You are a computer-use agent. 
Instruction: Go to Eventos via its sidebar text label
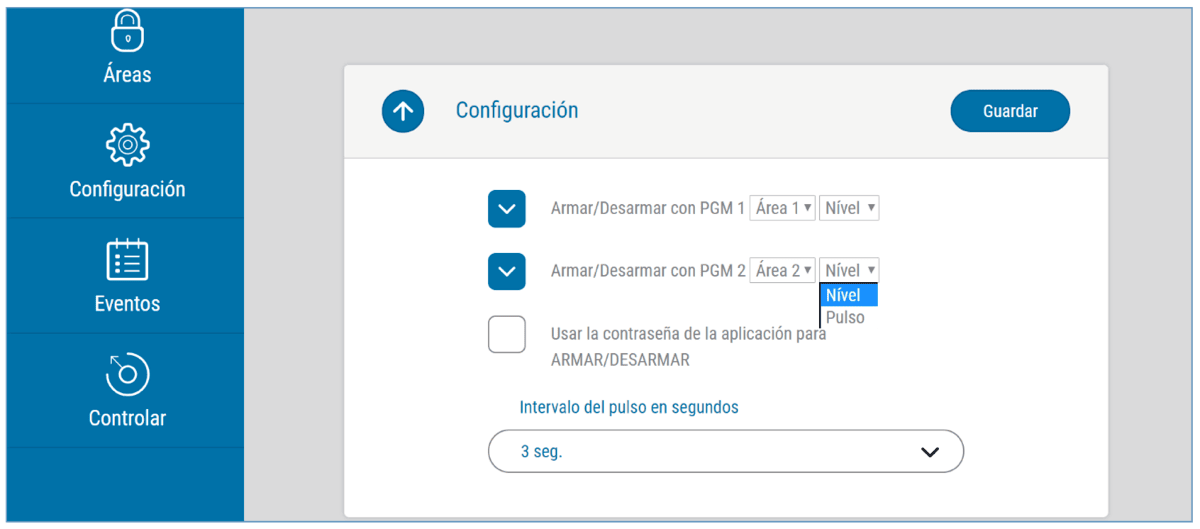click(x=127, y=304)
